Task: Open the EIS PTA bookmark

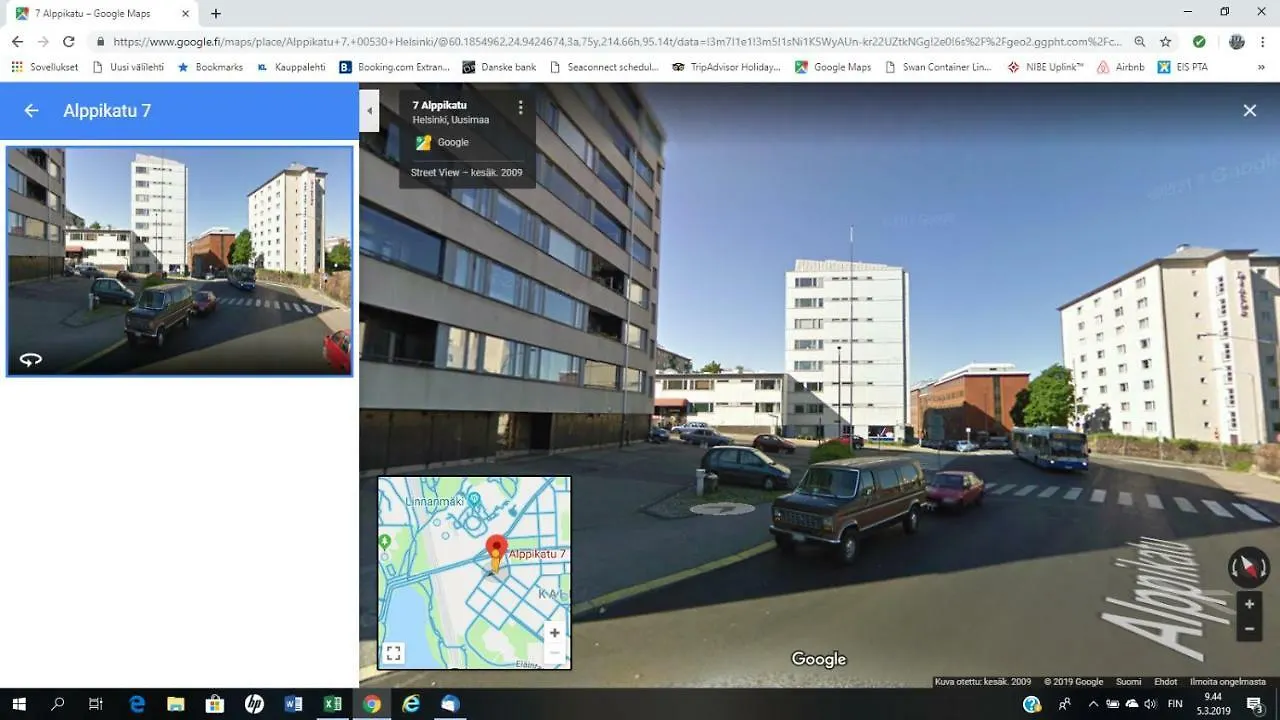Action: coord(1183,67)
